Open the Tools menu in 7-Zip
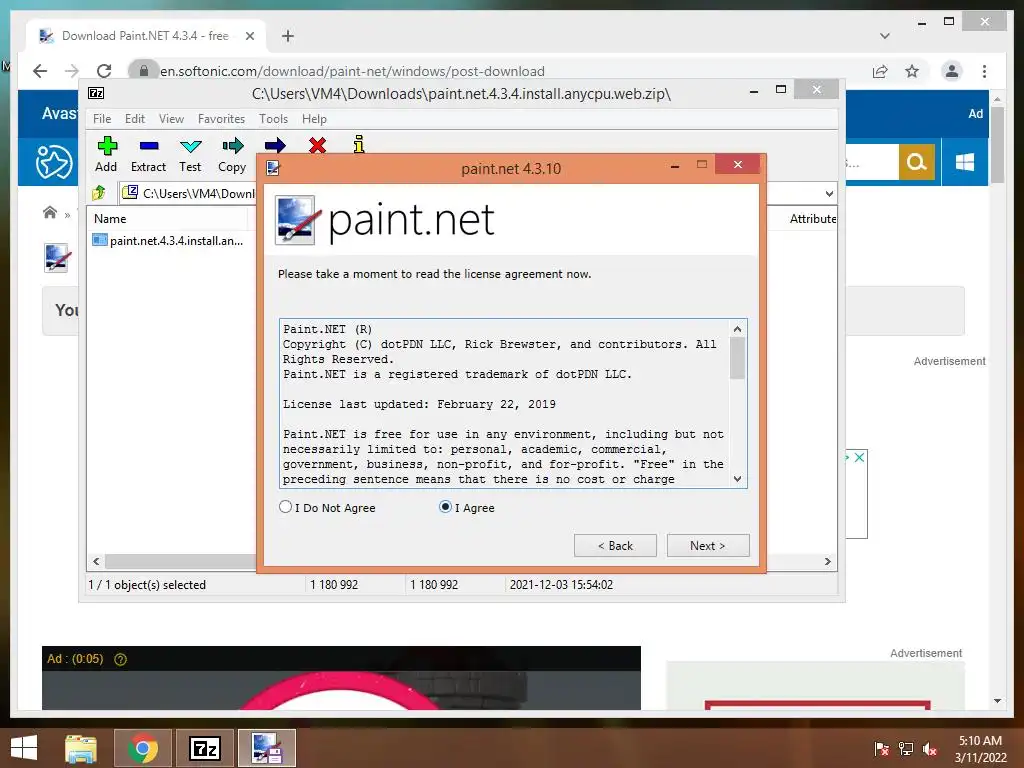This screenshot has width=1024, height=768. pyautogui.click(x=273, y=119)
